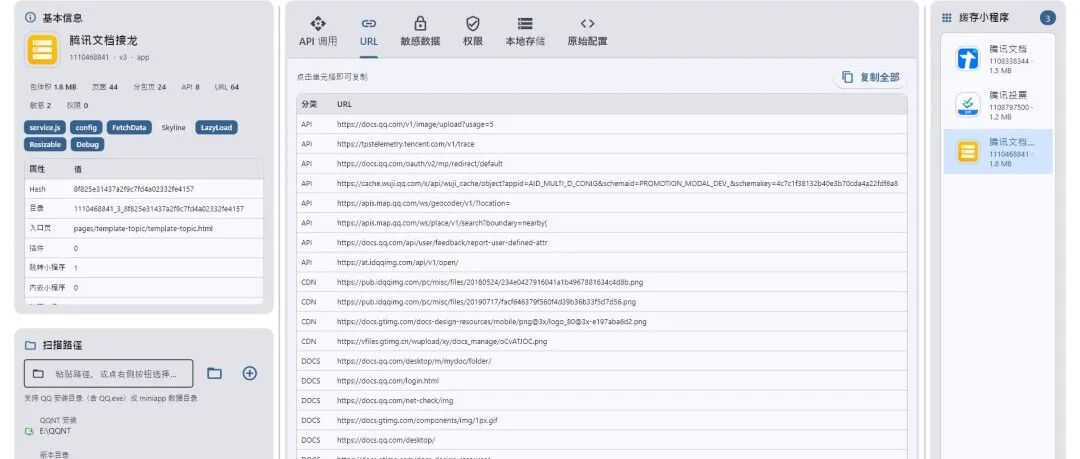Click the badge showing 3 cached mini programs
Image resolution: width=1080 pixels, height=459 pixels.
coord(1047,18)
